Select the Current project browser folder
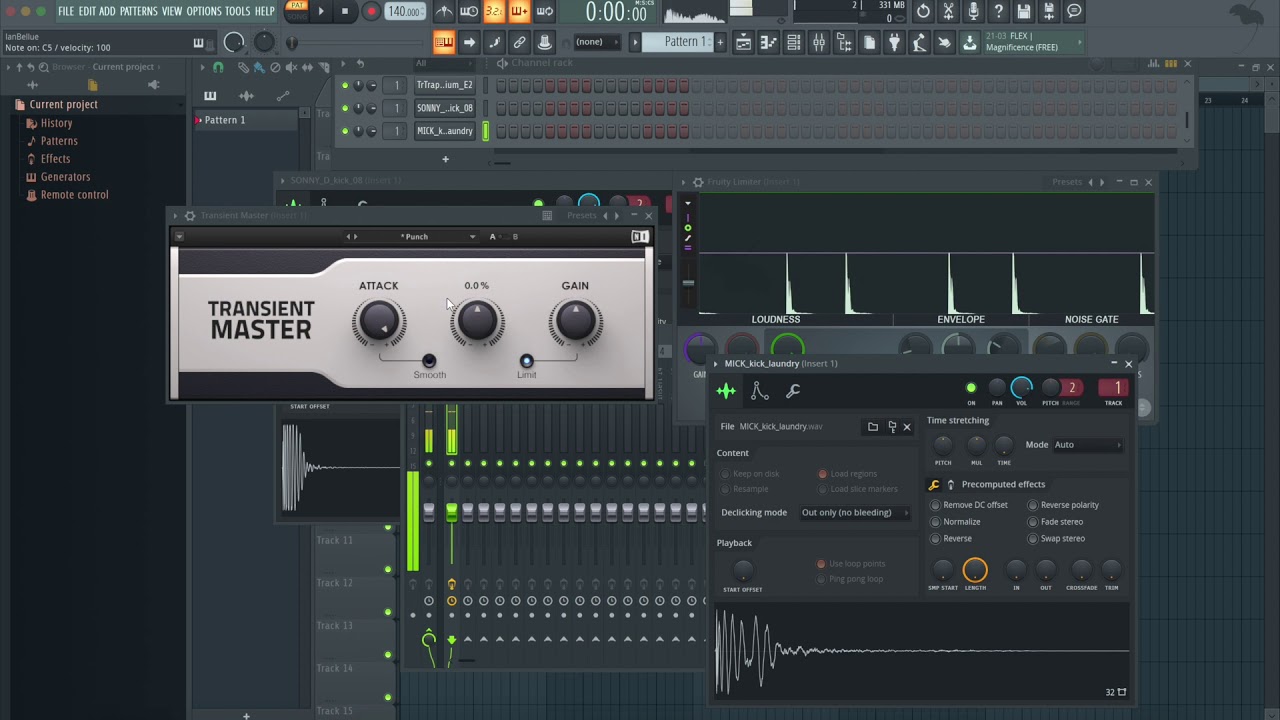The width and height of the screenshot is (1280, 720). 63,104
